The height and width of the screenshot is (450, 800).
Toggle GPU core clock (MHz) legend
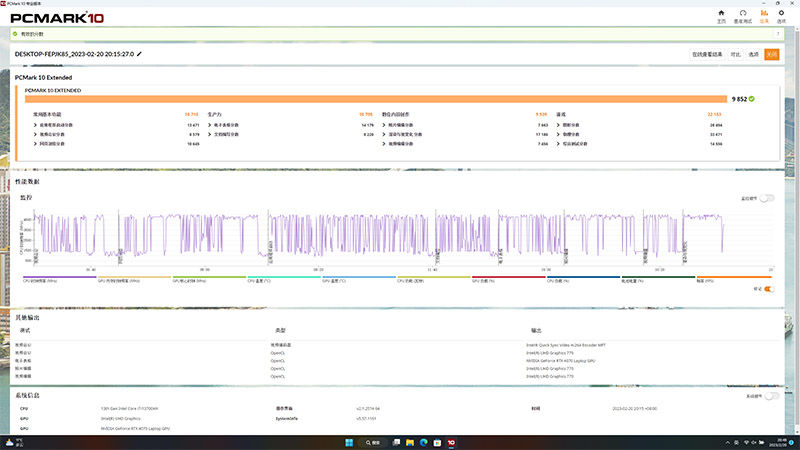pos(209,279)
